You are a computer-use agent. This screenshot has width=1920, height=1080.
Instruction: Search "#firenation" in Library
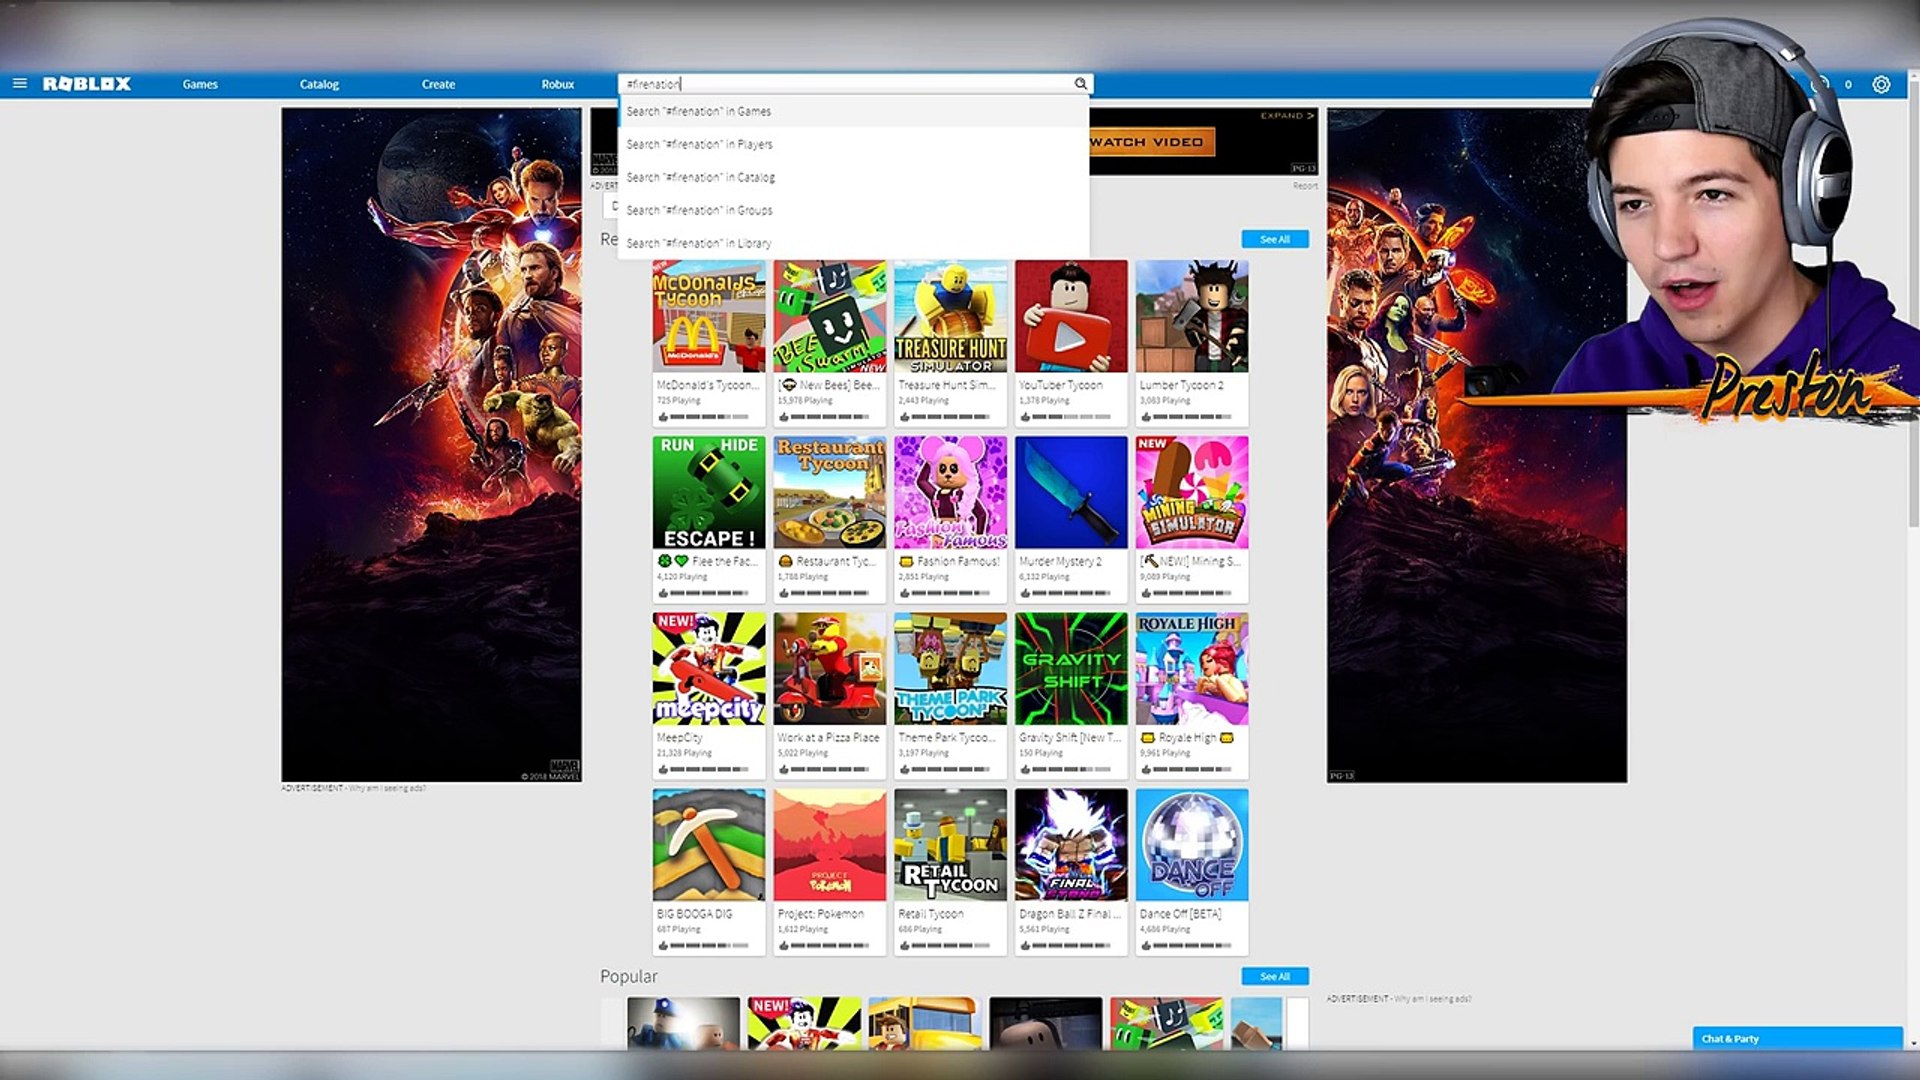click(x=853, y=243)
